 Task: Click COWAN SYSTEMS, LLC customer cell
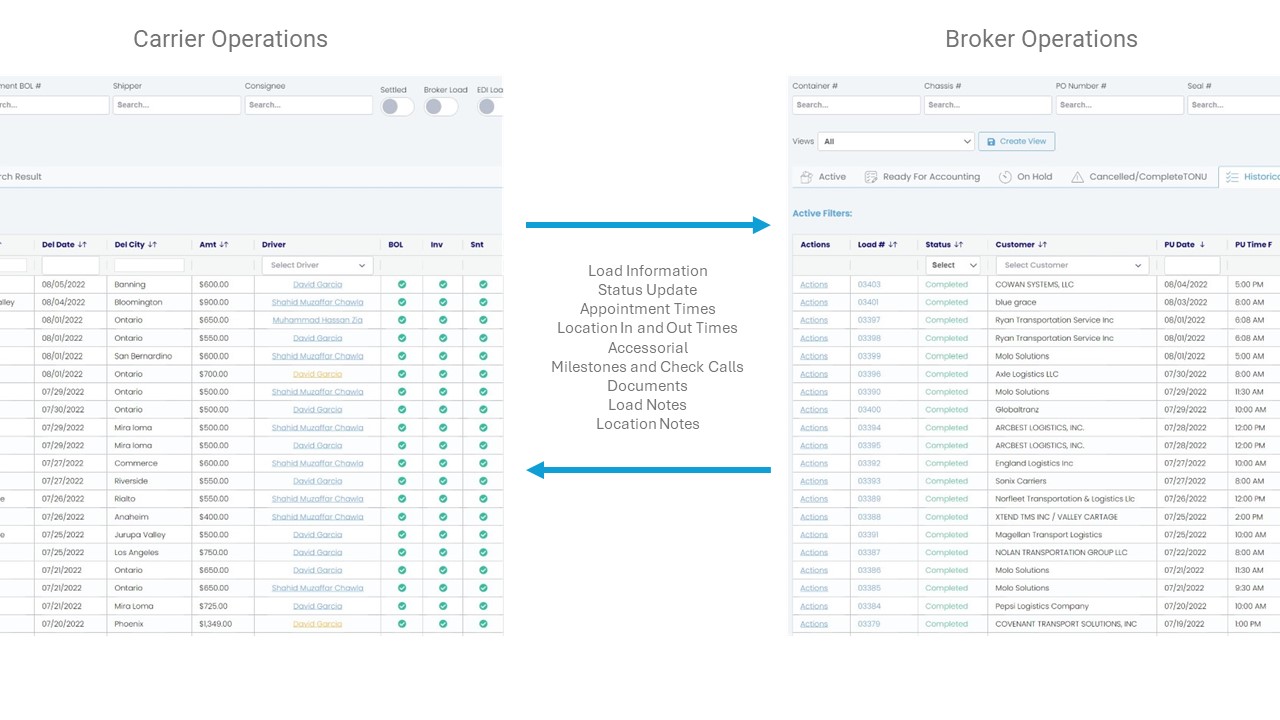click(x=1034, y=285)
